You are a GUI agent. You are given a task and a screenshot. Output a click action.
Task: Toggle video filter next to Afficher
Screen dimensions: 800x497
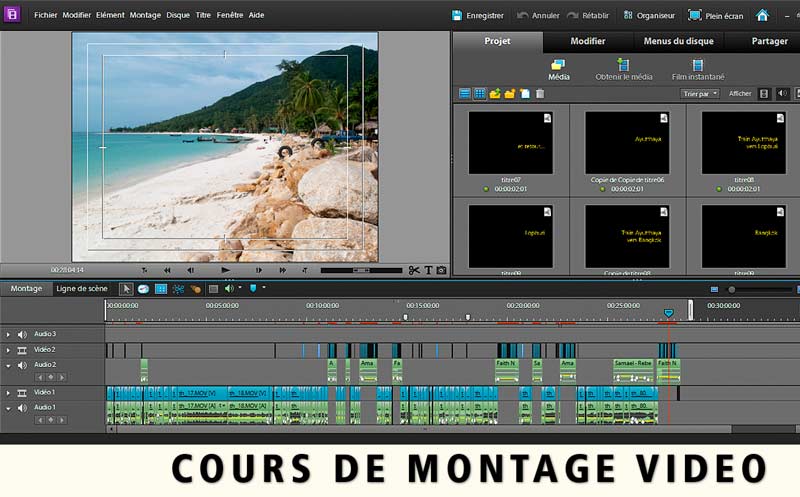(764, 93)
